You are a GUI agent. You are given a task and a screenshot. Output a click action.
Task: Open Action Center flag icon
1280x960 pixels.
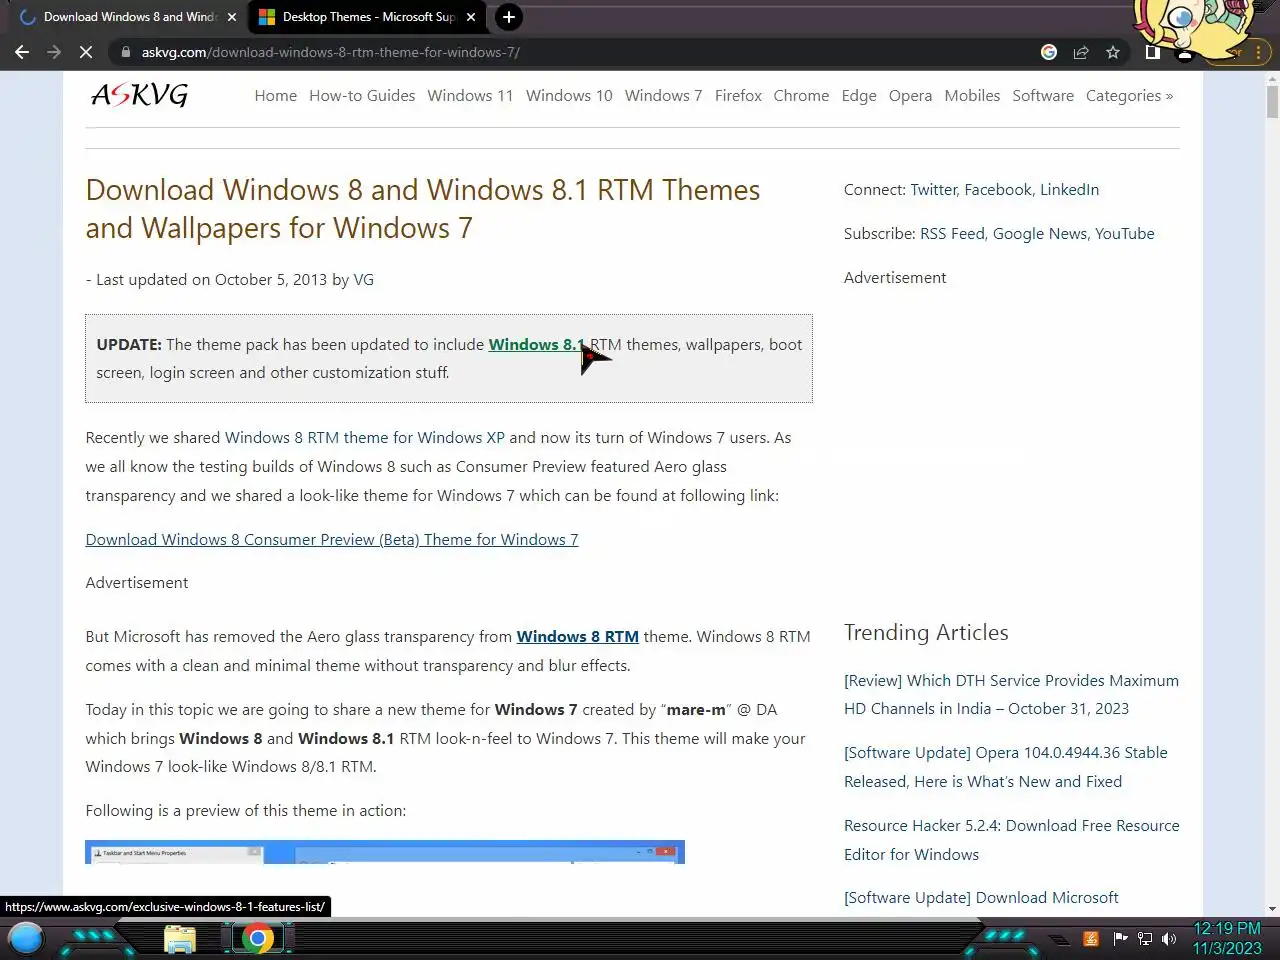coord(1120,939)
